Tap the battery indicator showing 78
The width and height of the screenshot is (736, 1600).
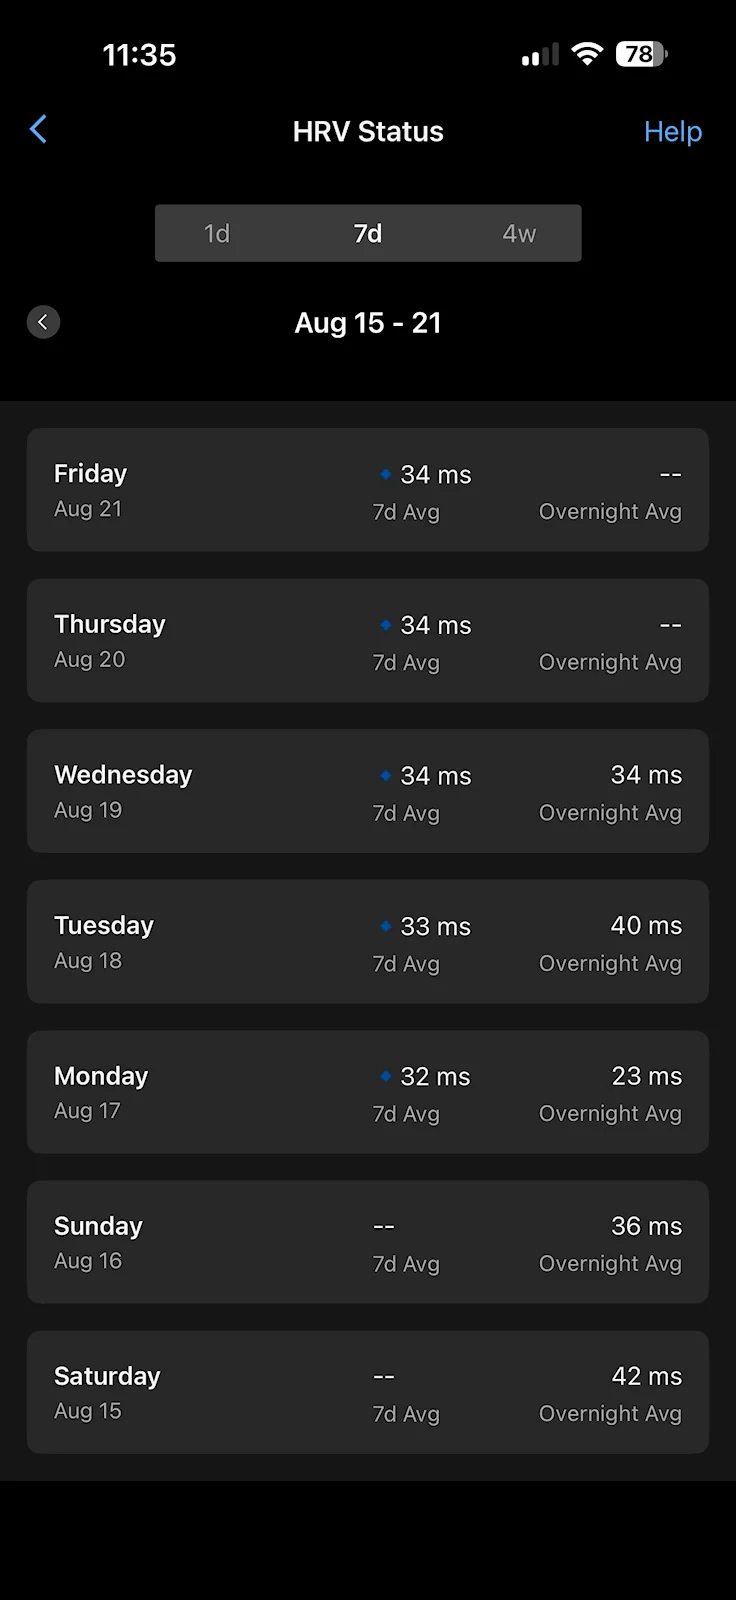[641, 54]
